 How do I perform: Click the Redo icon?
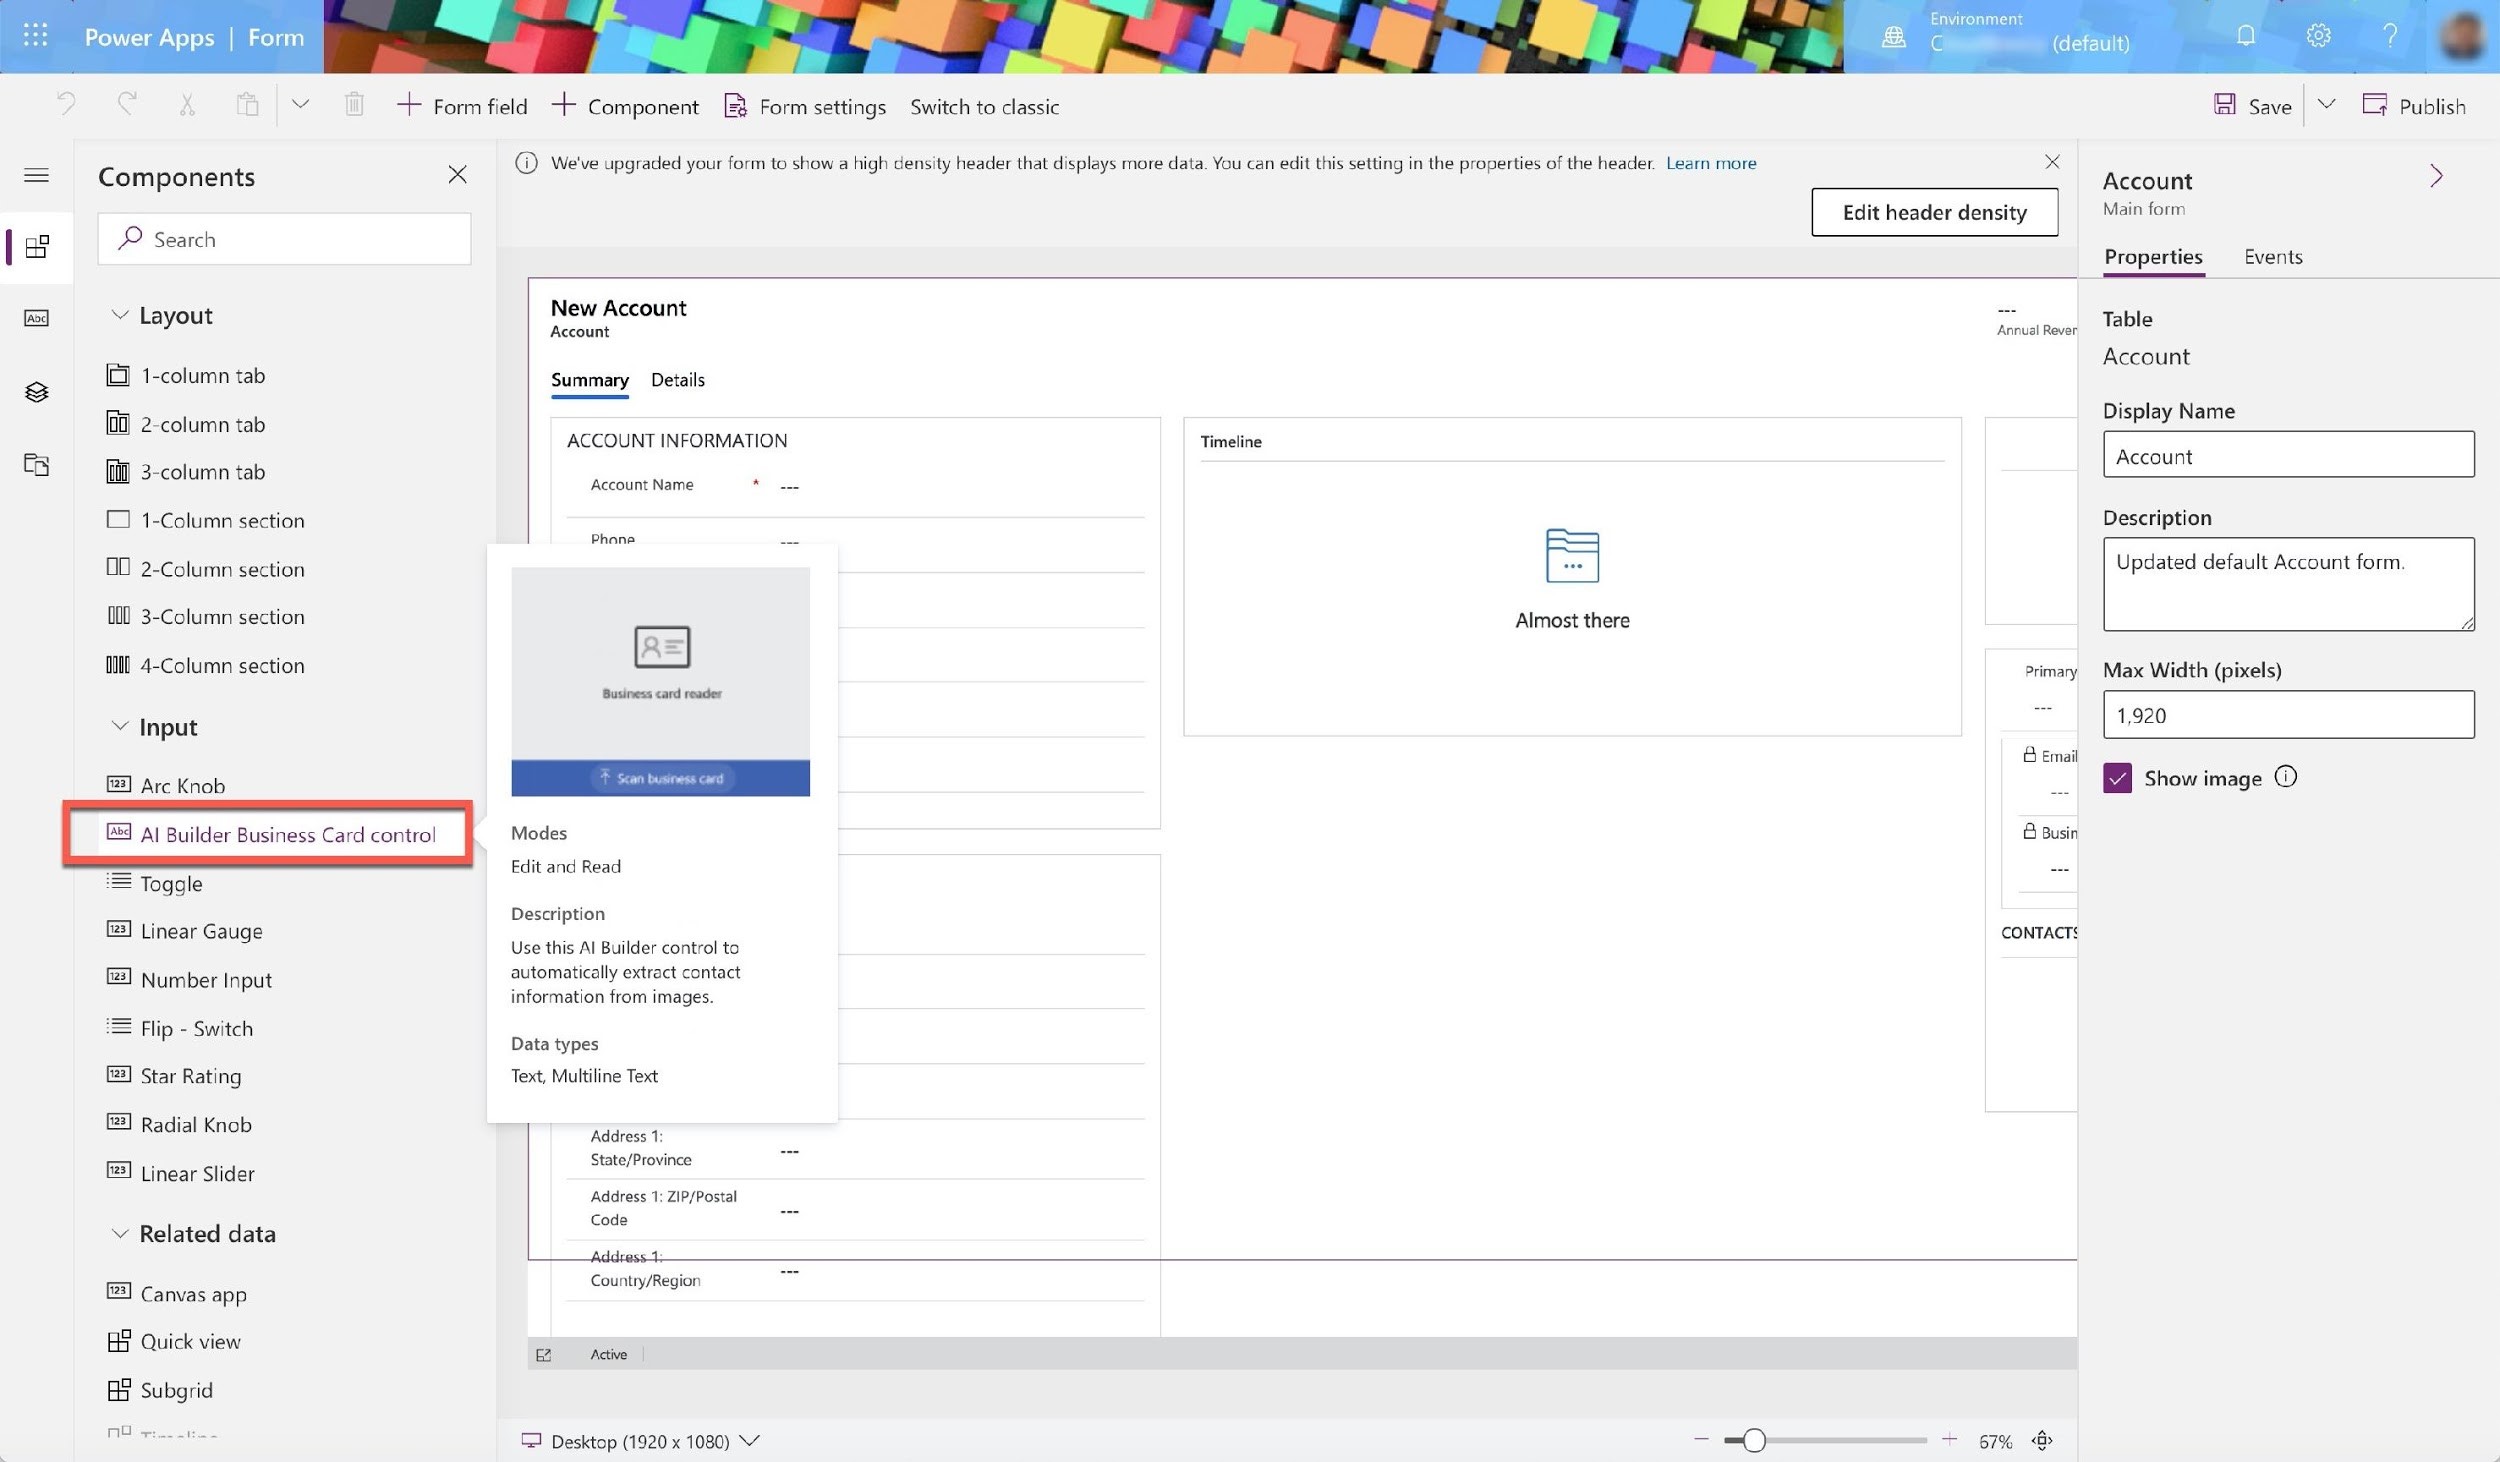tap(127, 104)
